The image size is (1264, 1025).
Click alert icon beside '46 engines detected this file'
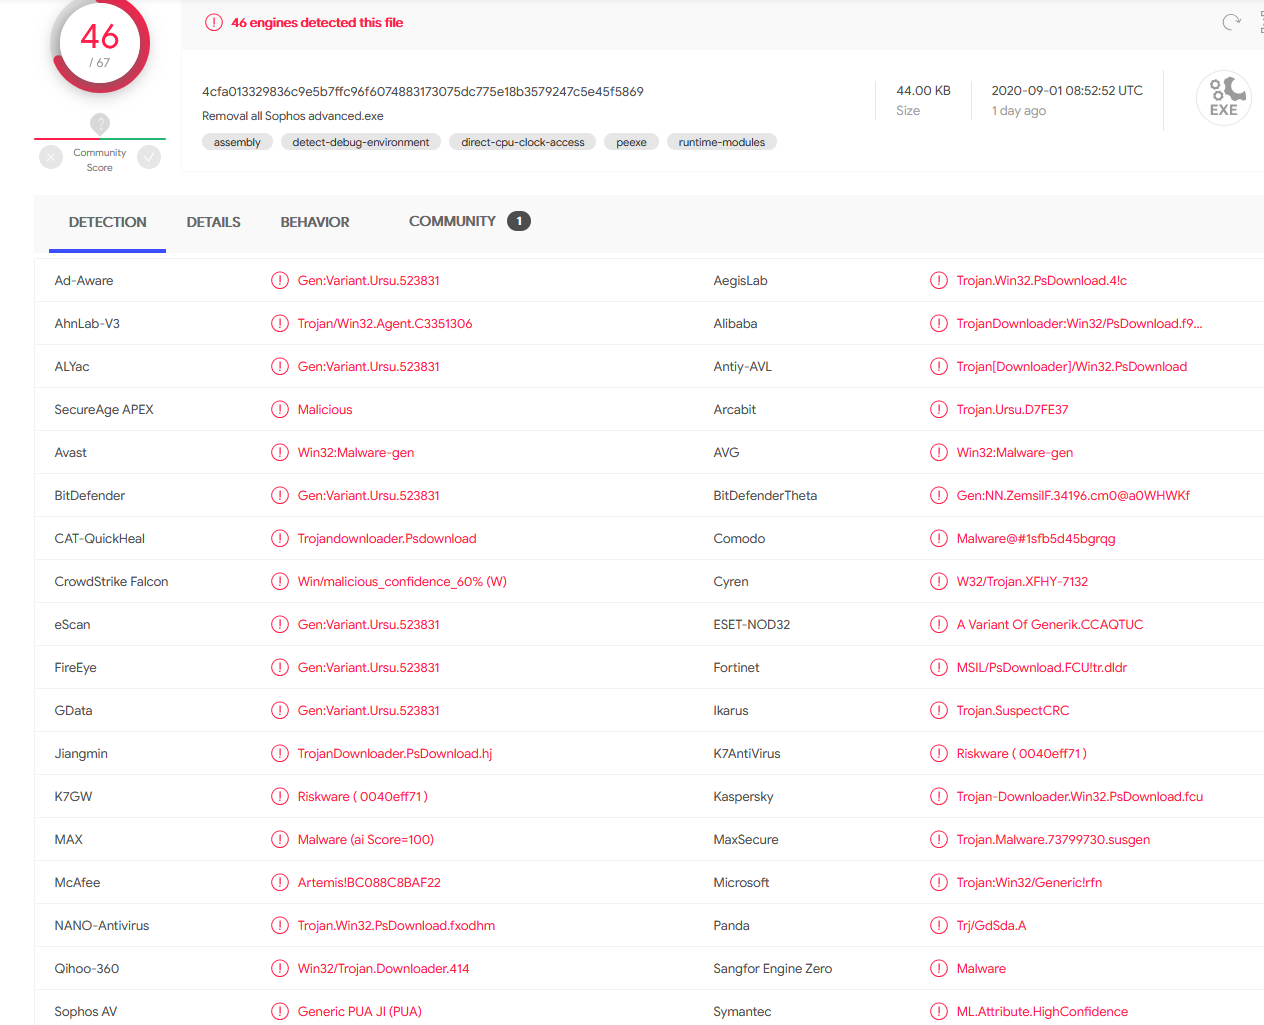point(214,22)
